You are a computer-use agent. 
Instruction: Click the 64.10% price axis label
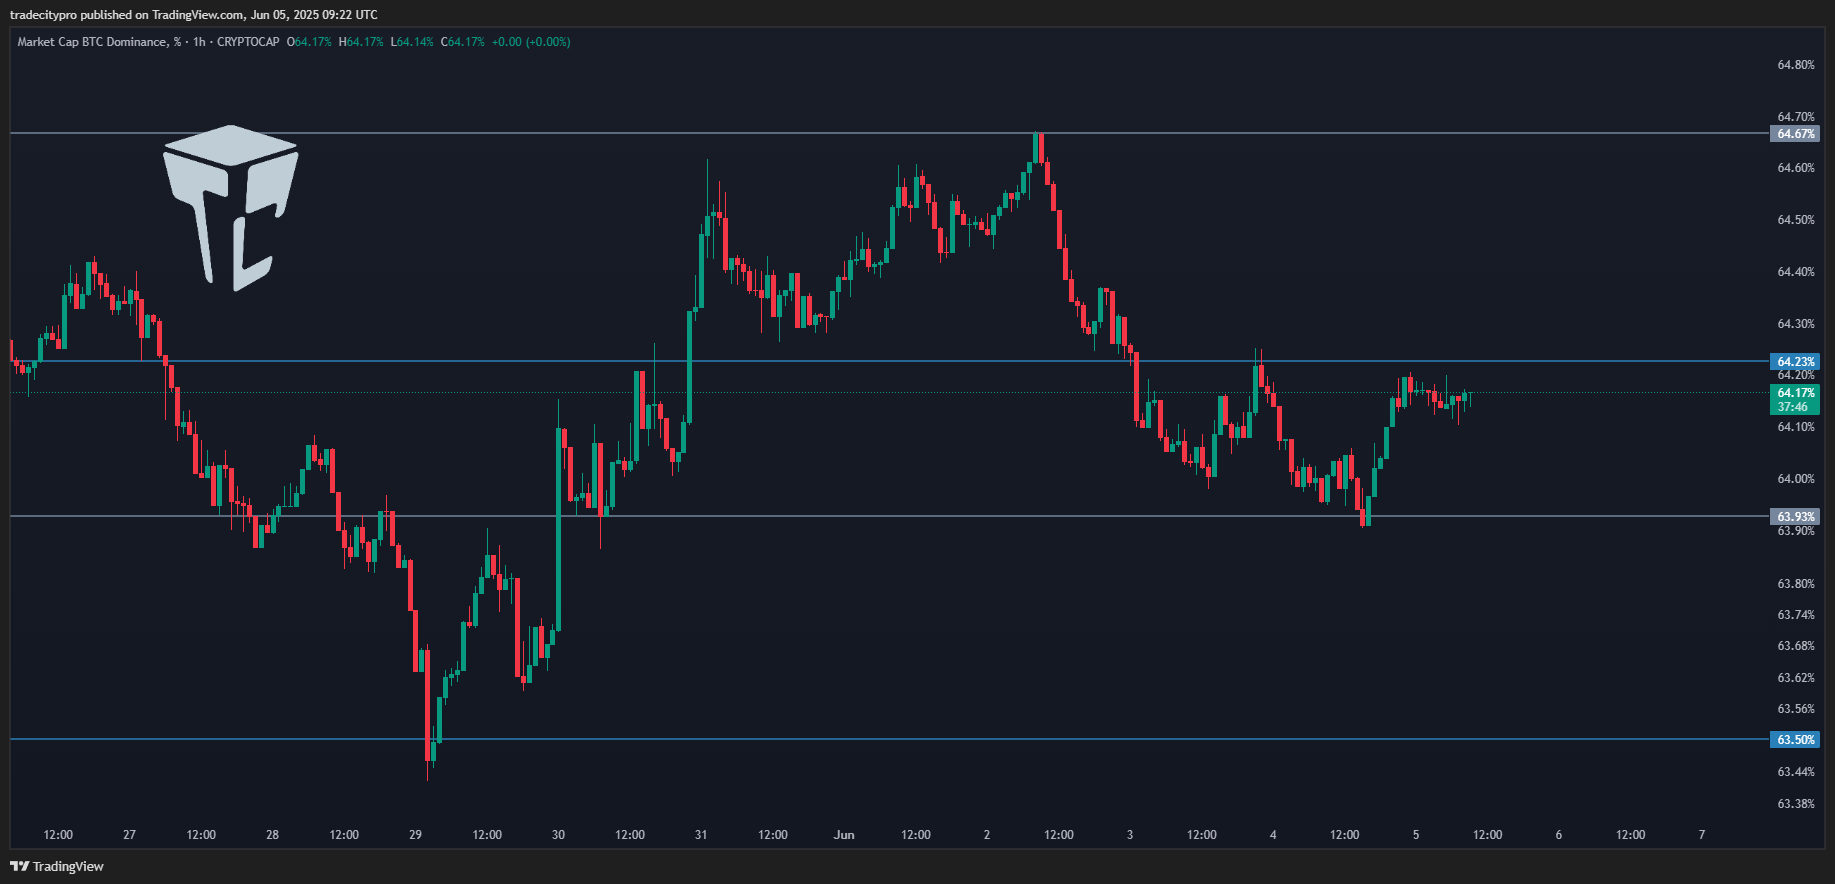pos(1795,427)
